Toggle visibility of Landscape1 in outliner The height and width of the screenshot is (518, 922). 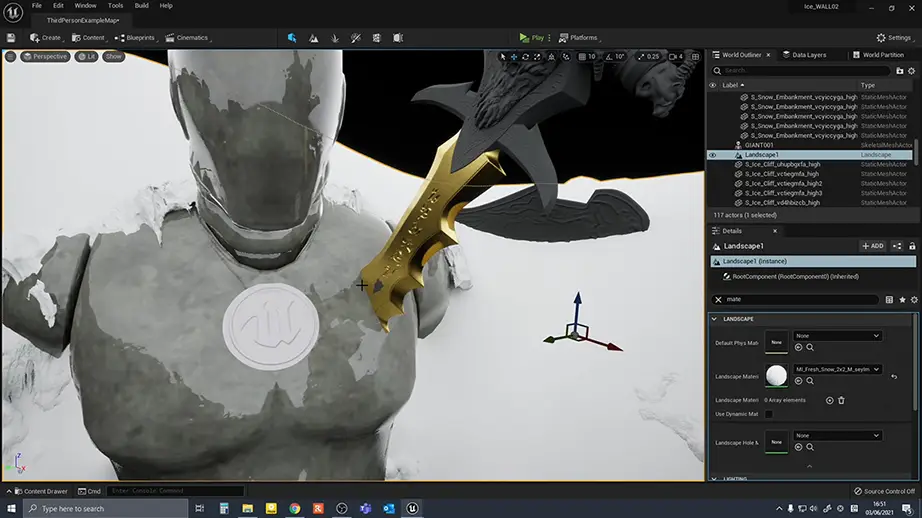(x=713, y=155)
